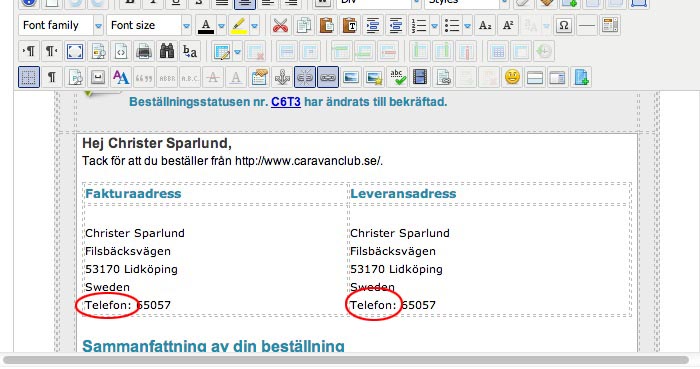Decrease indent with outdent icon
The height and width of the screenshot is (369, 700).
point(396,25)
